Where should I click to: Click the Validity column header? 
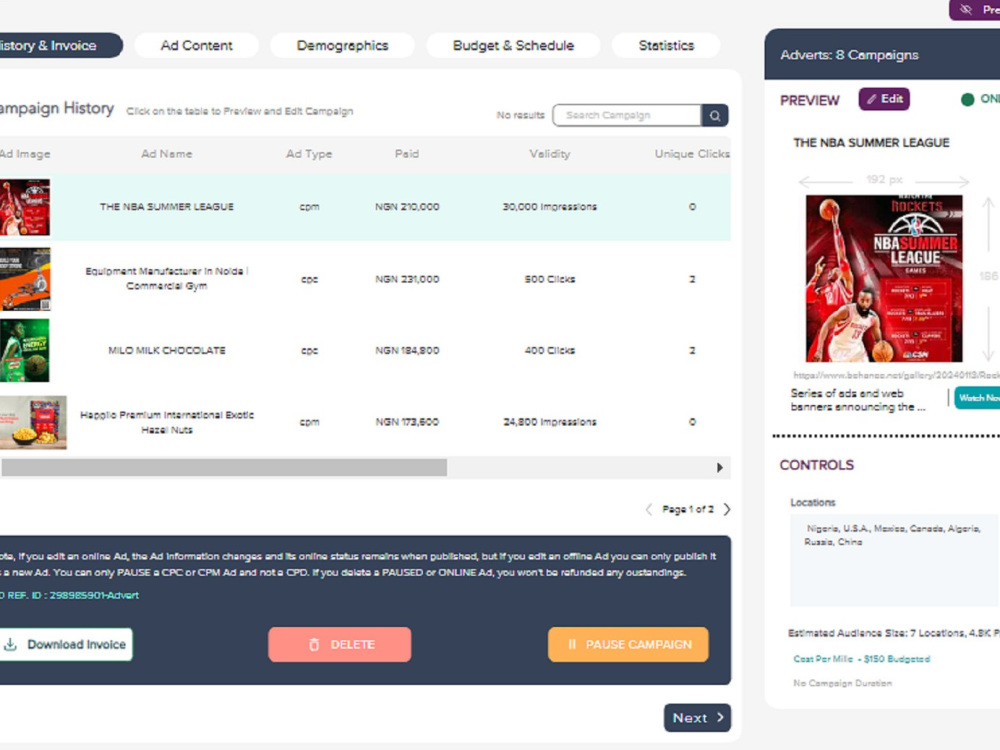(550, 154)
